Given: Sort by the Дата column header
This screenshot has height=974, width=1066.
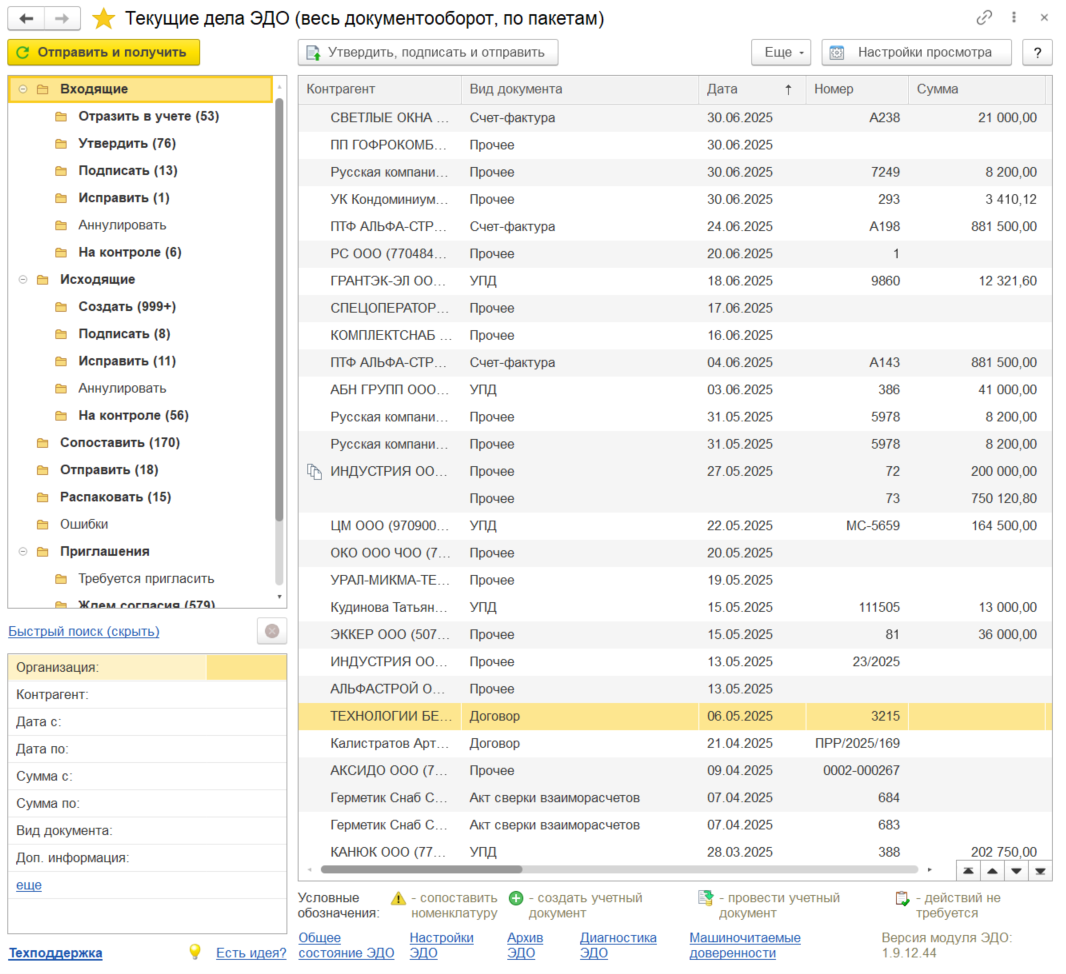Looking at the screenshot, I should tap(751, 89).
